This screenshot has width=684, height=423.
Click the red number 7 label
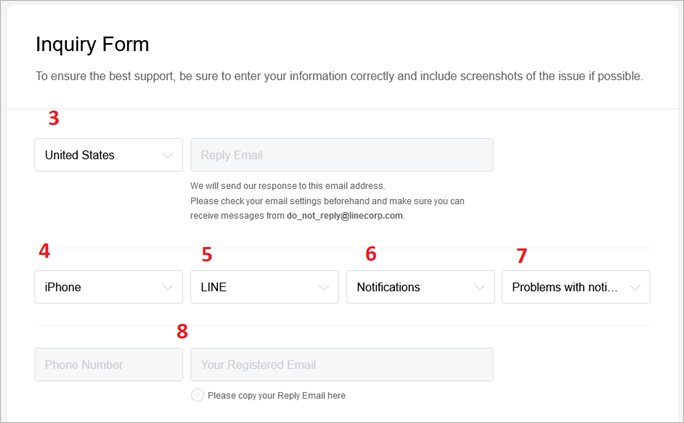tap(521, 256)
